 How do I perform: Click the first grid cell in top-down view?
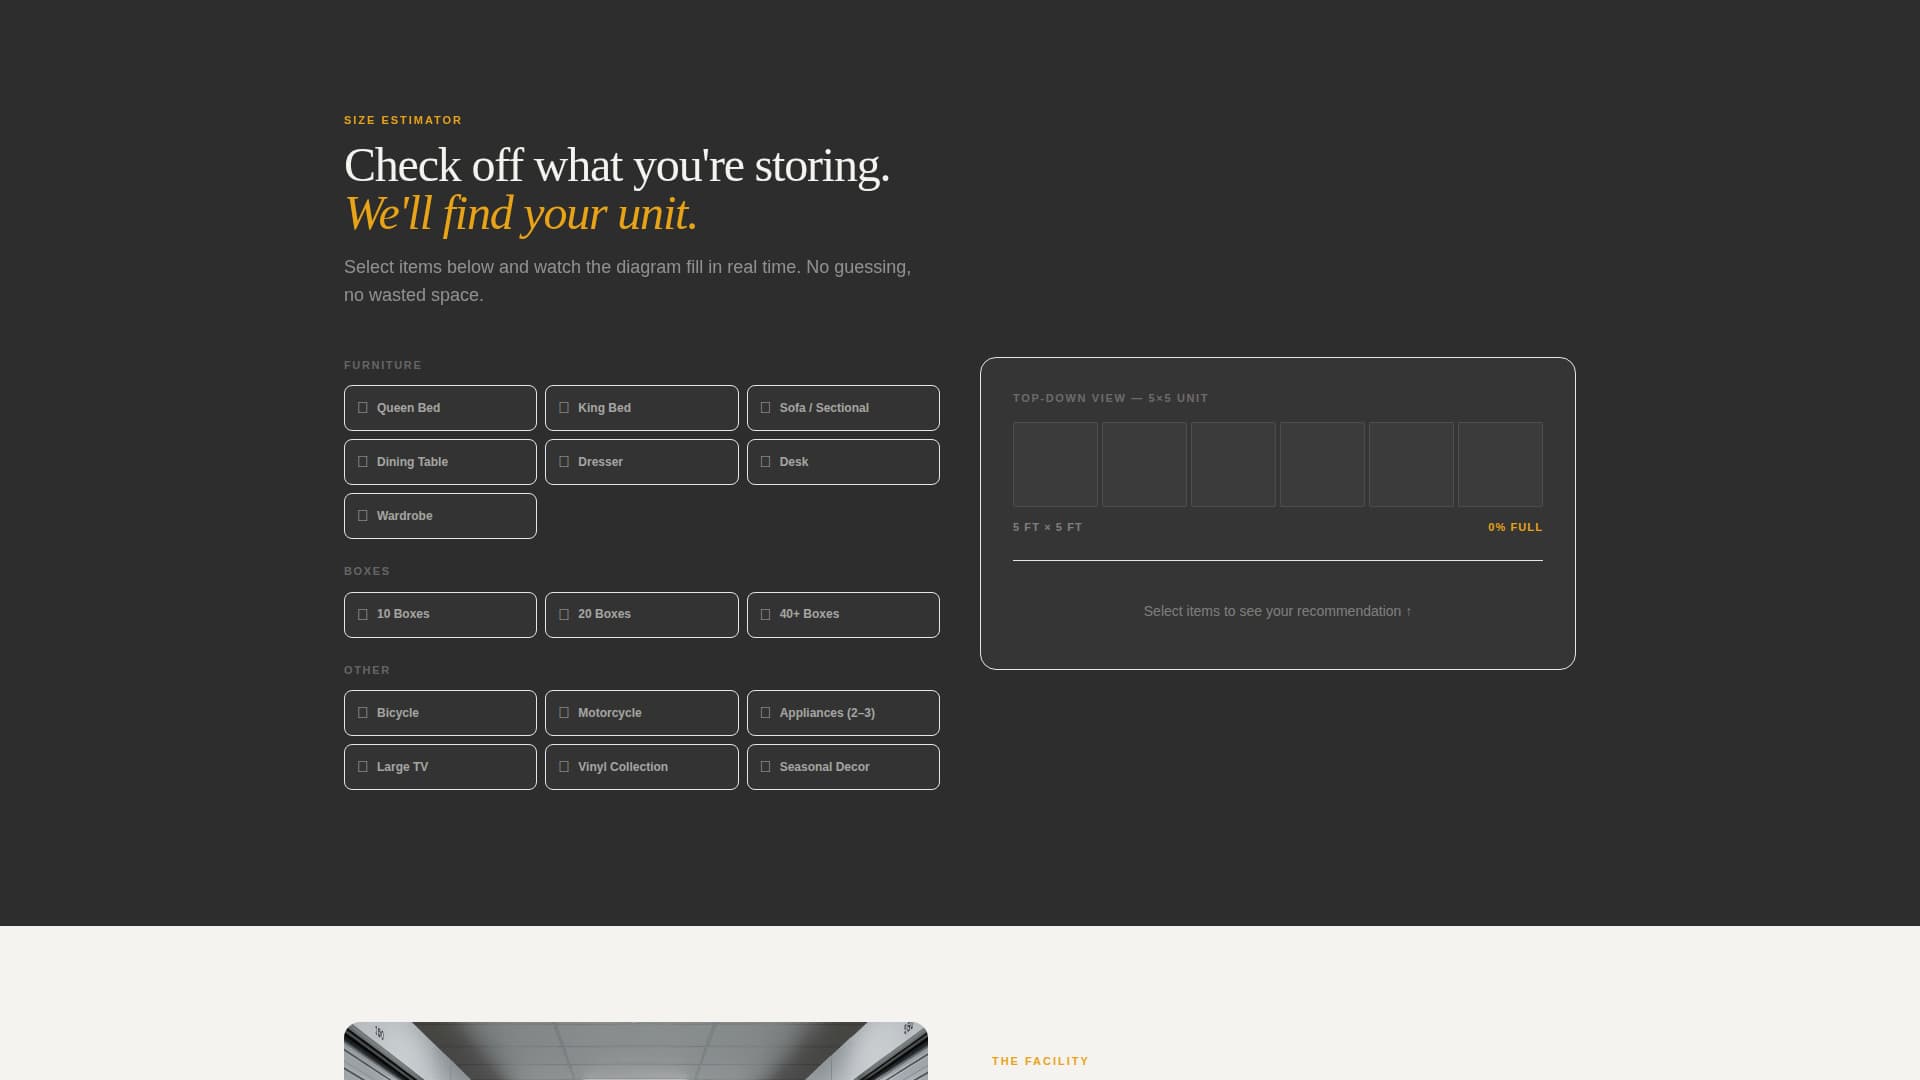1055,464
